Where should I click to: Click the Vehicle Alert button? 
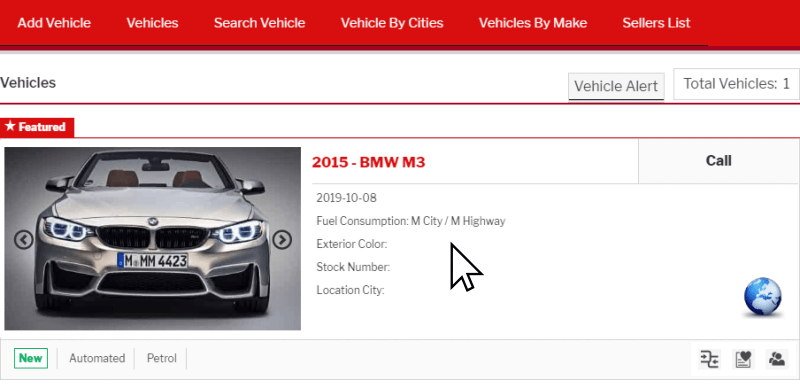pos(616,86)
